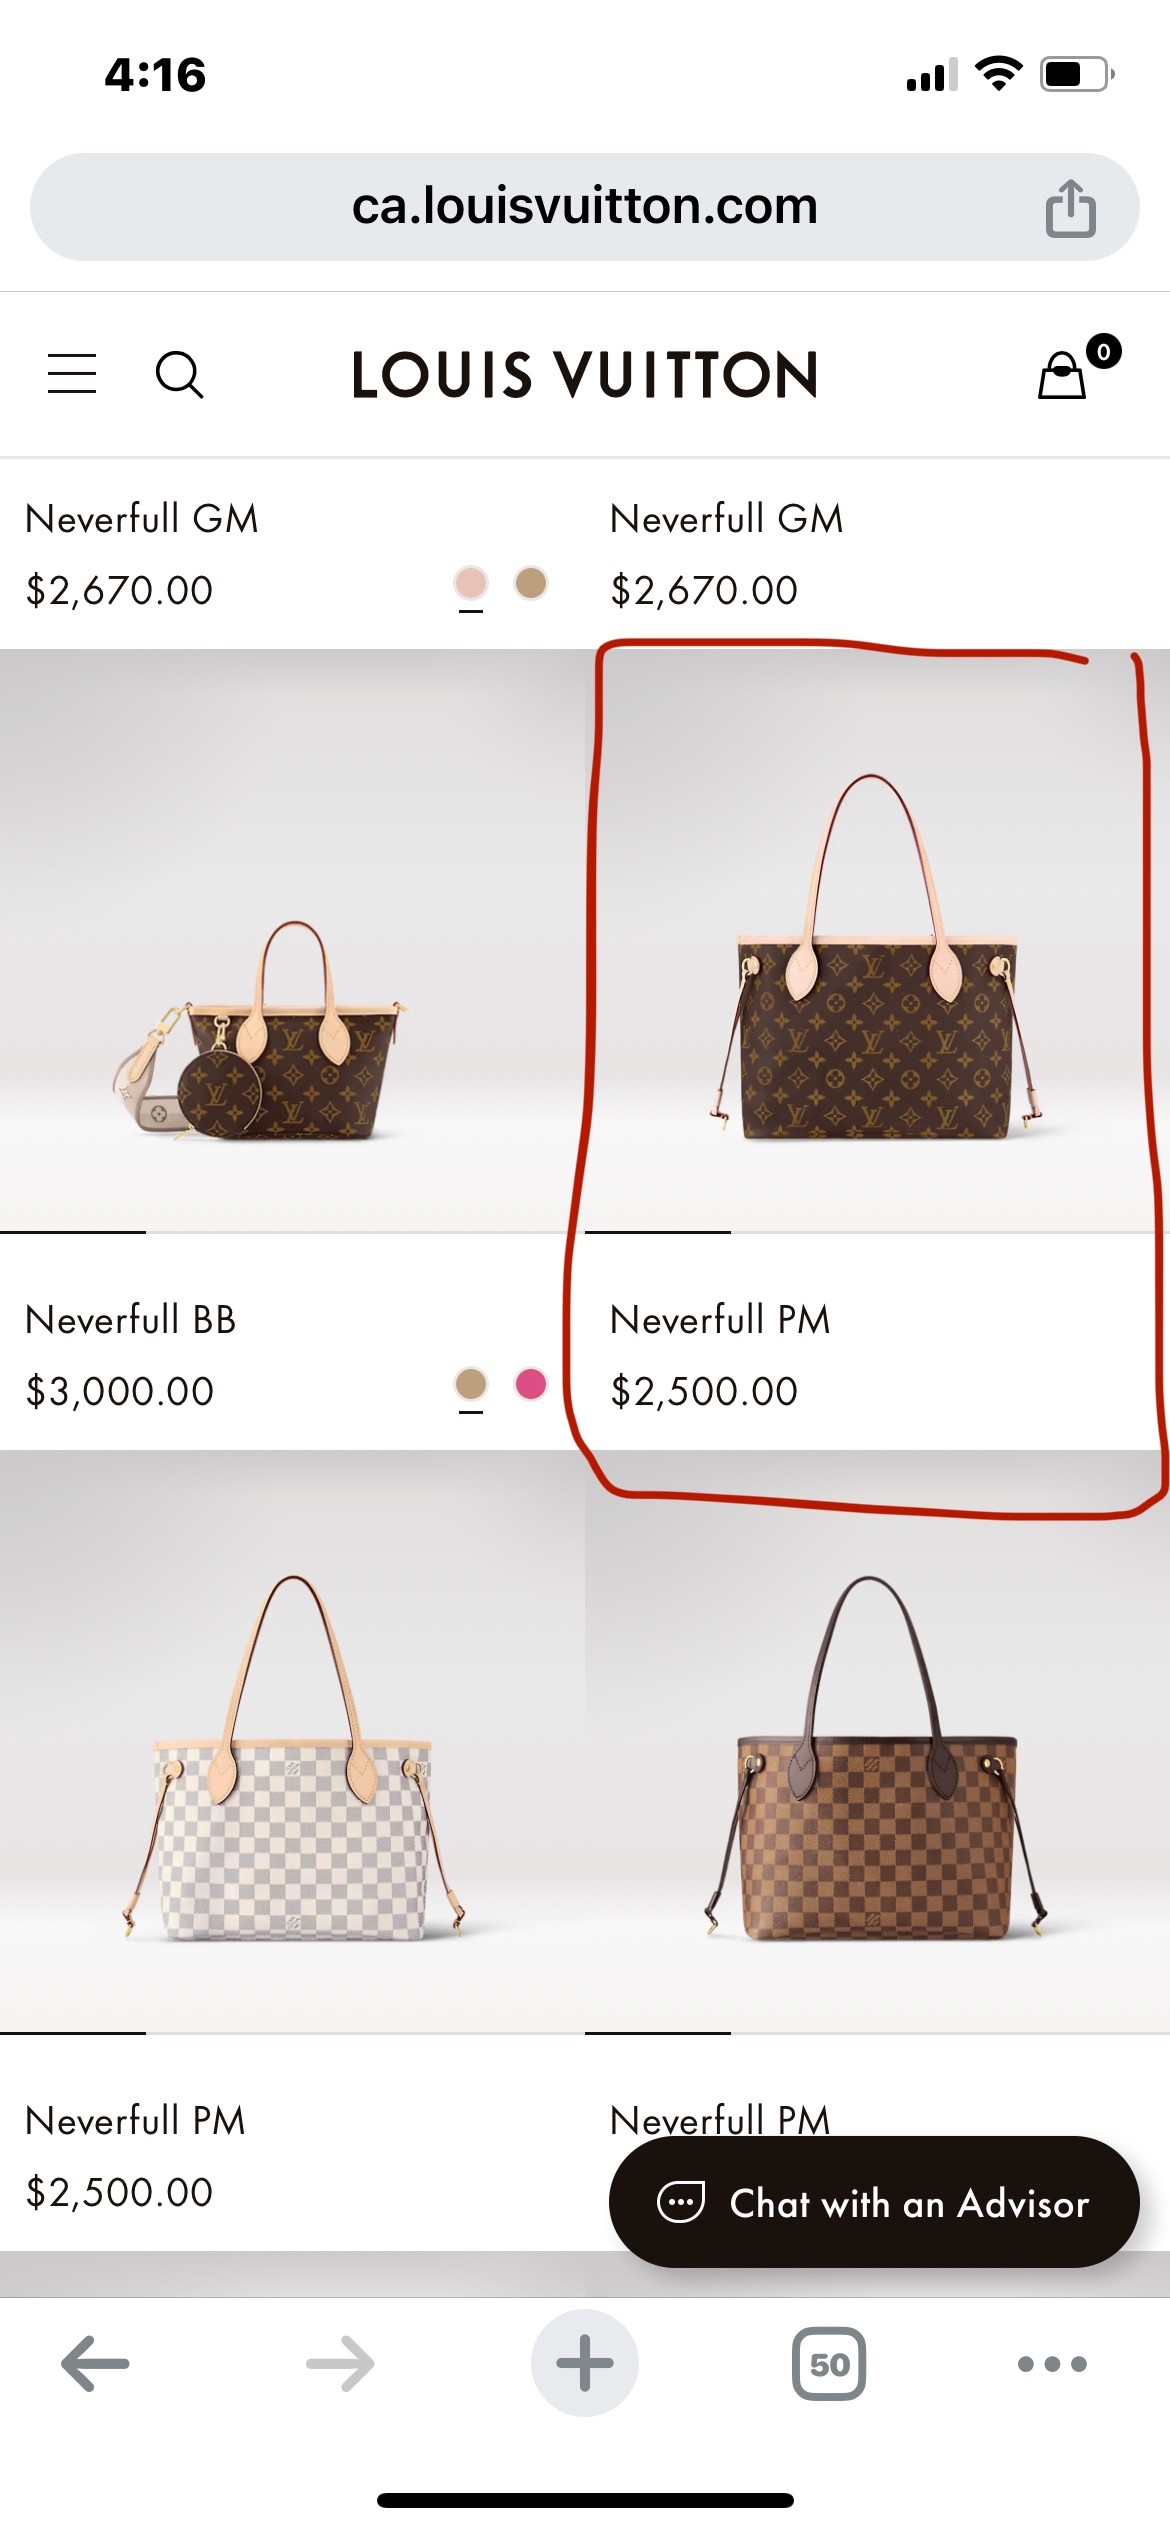The width and height of the screenshot is (1170, 2532).
Task: Tap the search magnifier icon
Action: 180,374
